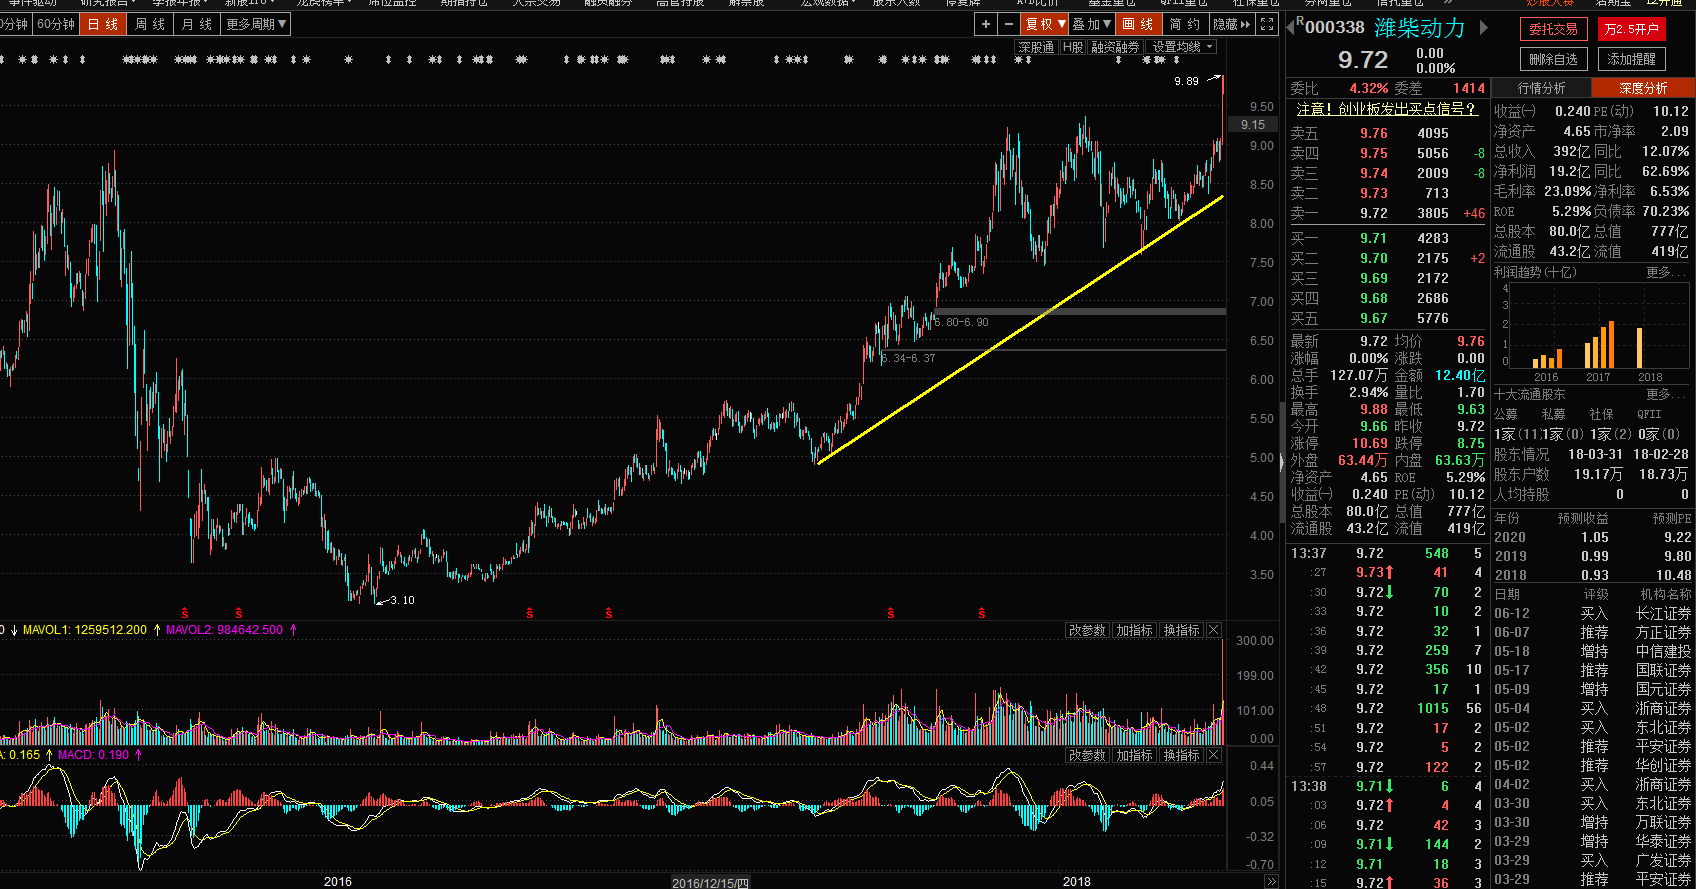The image size is (1696, 889).
Task: Open the 更多周期 dropdown
Action: click(256, 24)
